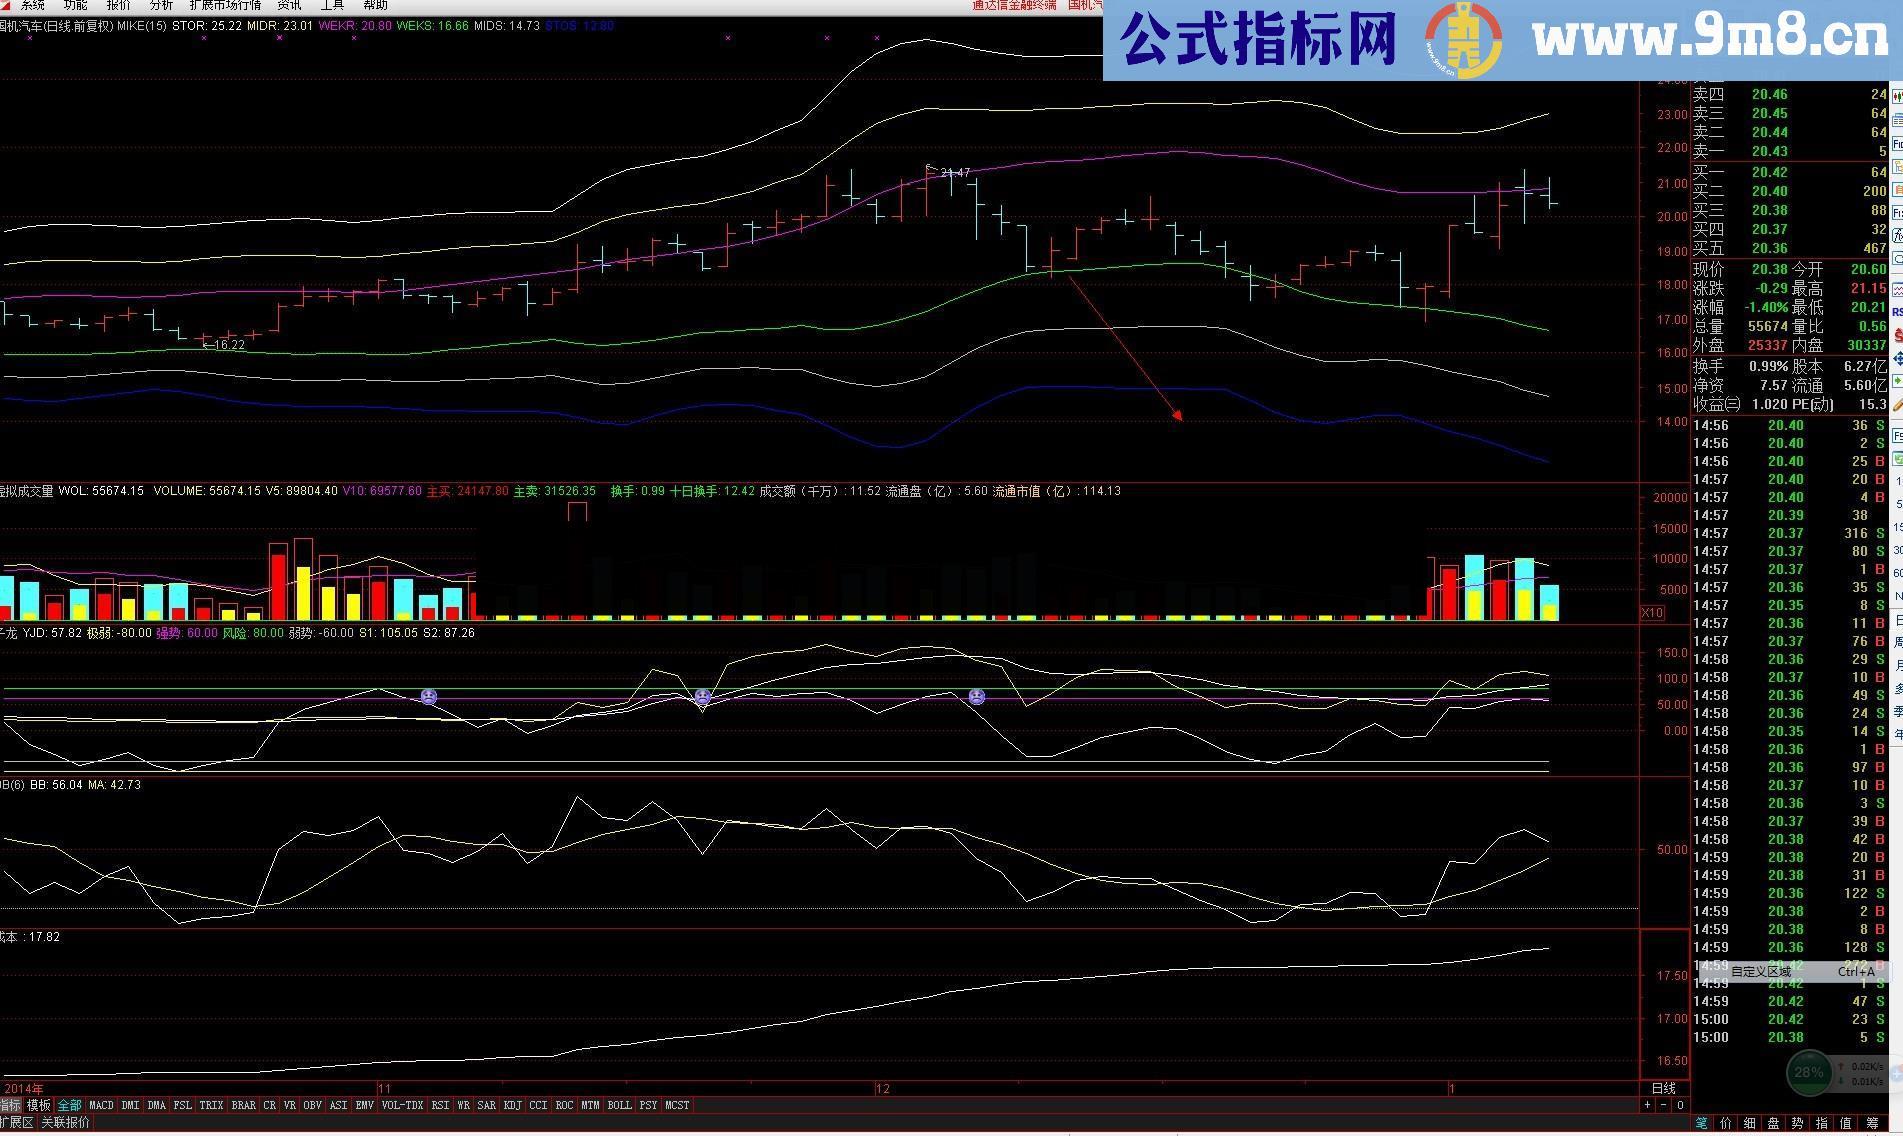Click the first purple face signal marker
This screenshot has height=1136, width=1903.
coord(428,696)
